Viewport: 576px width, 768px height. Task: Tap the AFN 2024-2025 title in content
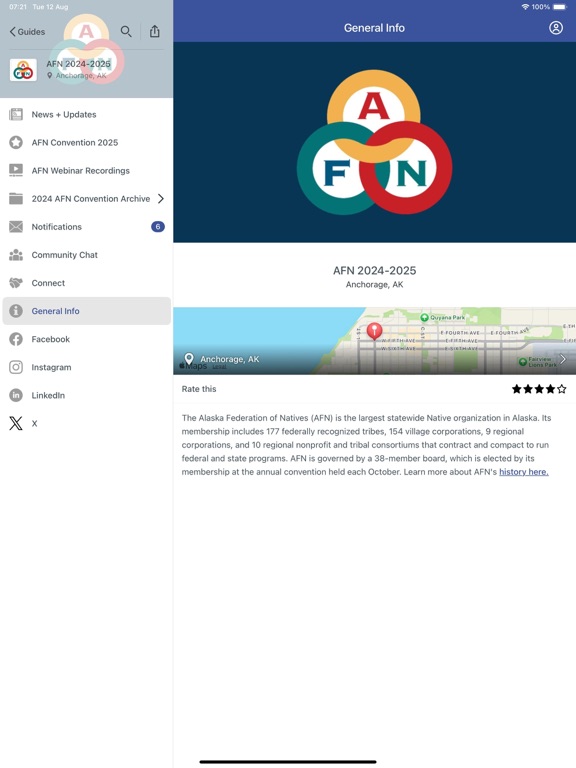[374, 270]
